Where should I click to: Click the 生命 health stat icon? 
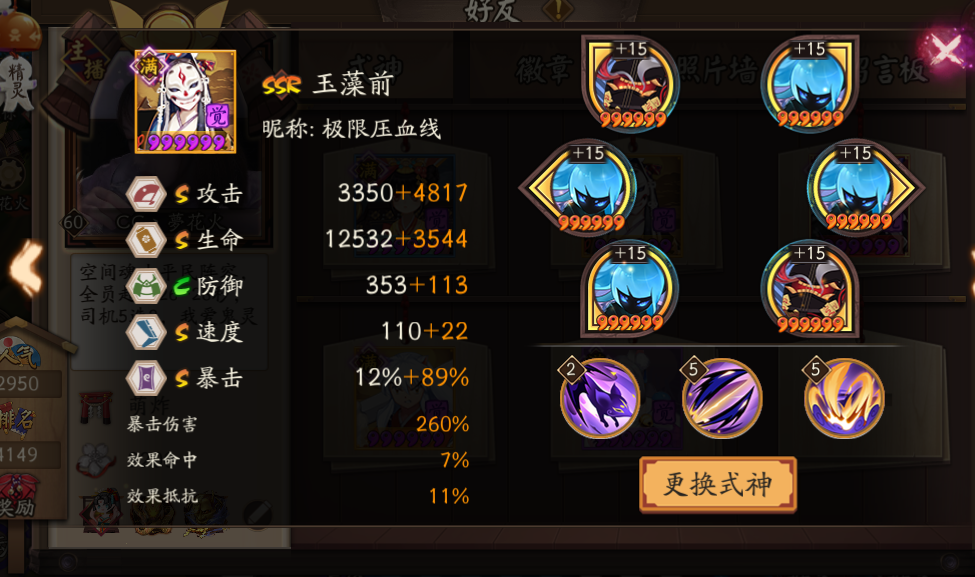pyautogui.click(x=146, y=240)
